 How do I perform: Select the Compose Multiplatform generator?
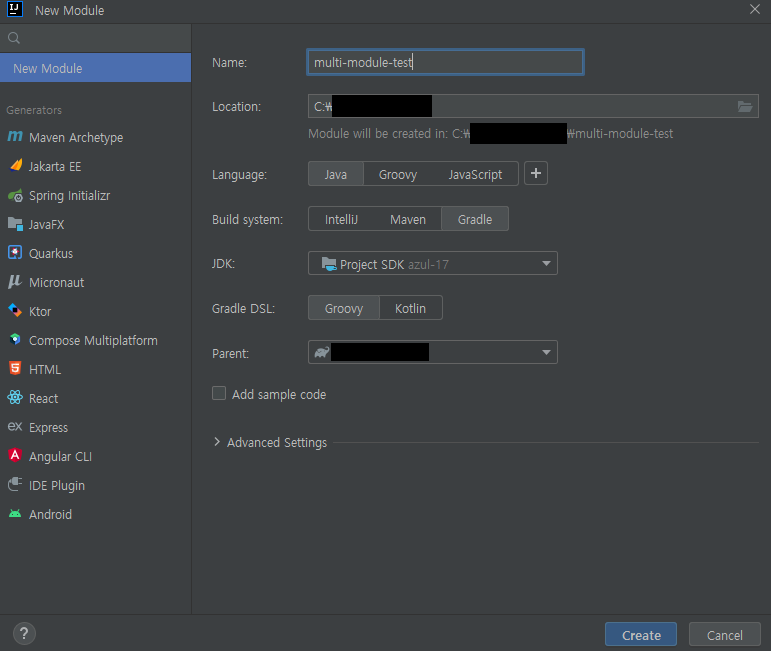click(x=95, y=340)
